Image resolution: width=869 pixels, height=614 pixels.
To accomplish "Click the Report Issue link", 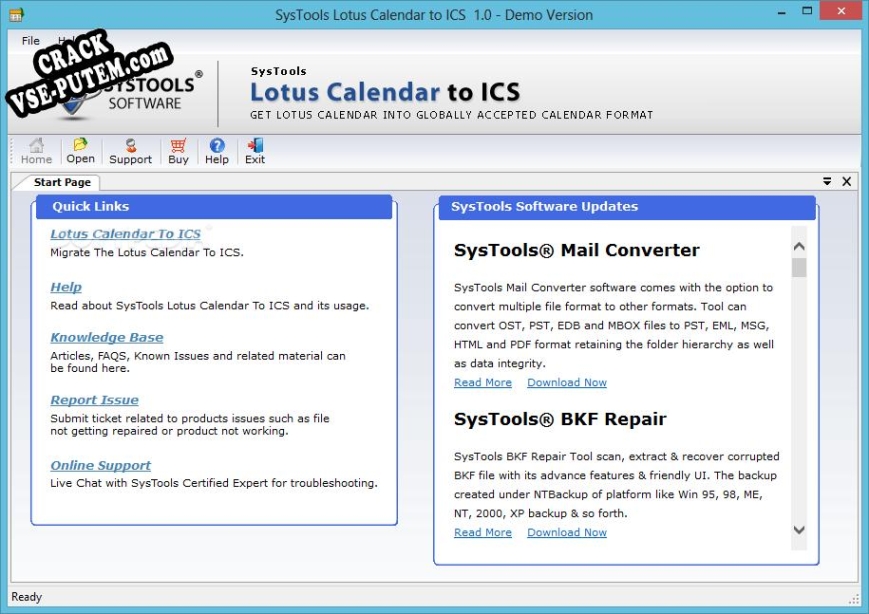I will pyautogui.click(x=94, y=400).
